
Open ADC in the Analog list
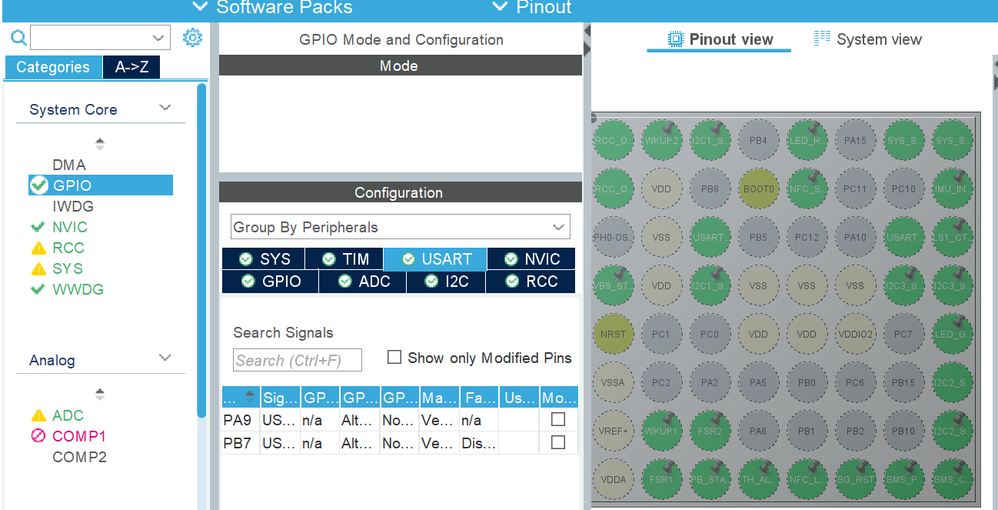(x=67, y=415)
